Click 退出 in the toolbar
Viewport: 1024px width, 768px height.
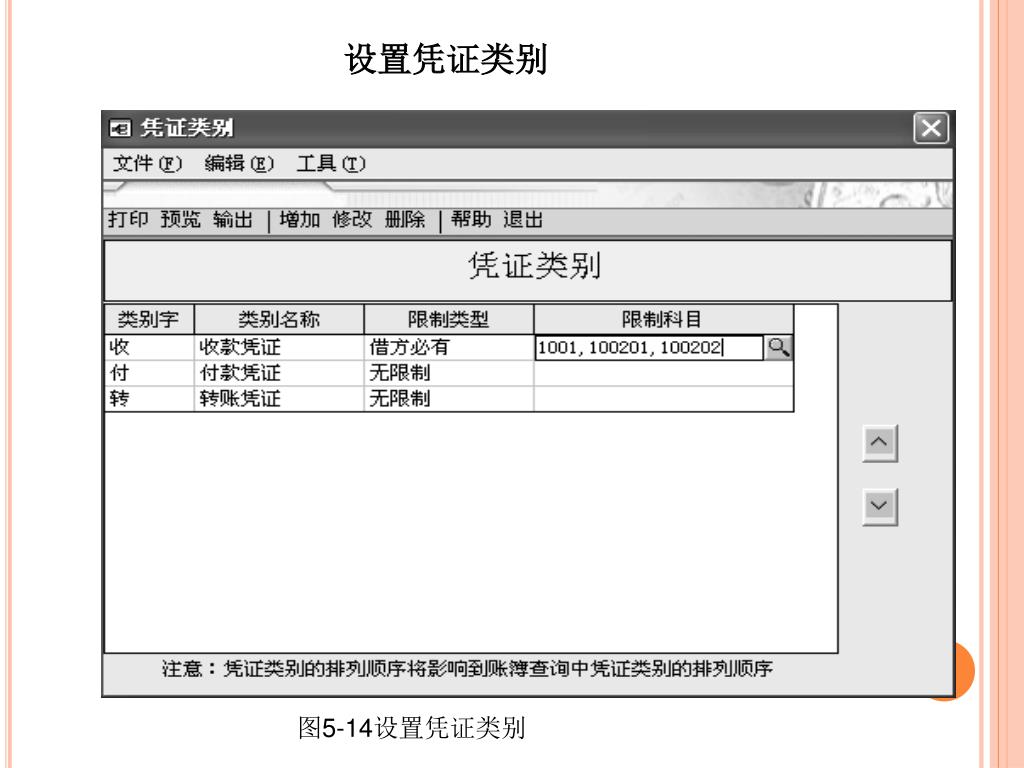click(523, 219)
